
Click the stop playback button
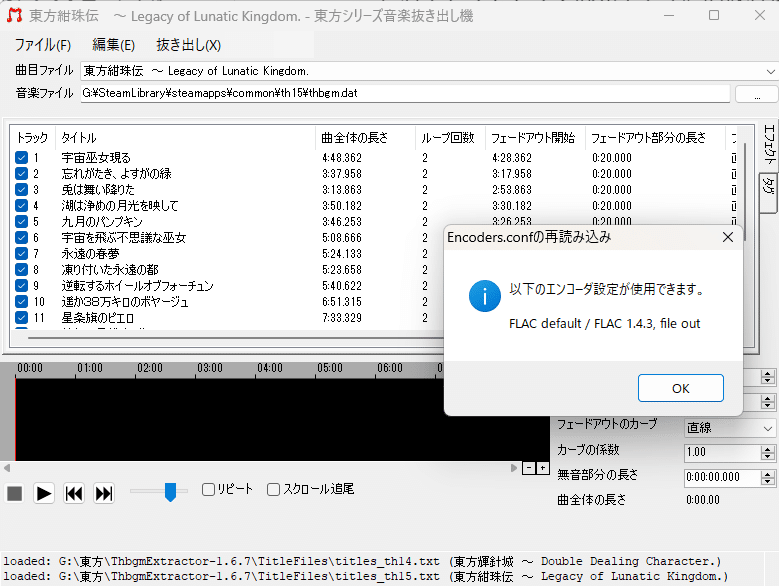14,494
